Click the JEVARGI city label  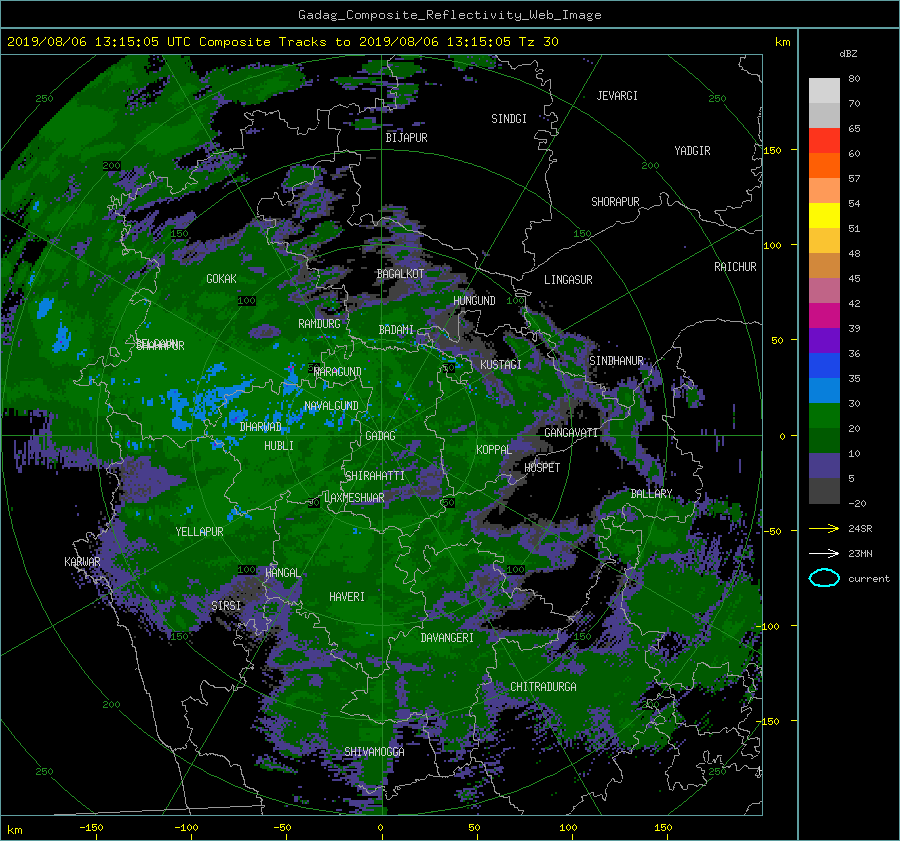(x=617, y=96)
